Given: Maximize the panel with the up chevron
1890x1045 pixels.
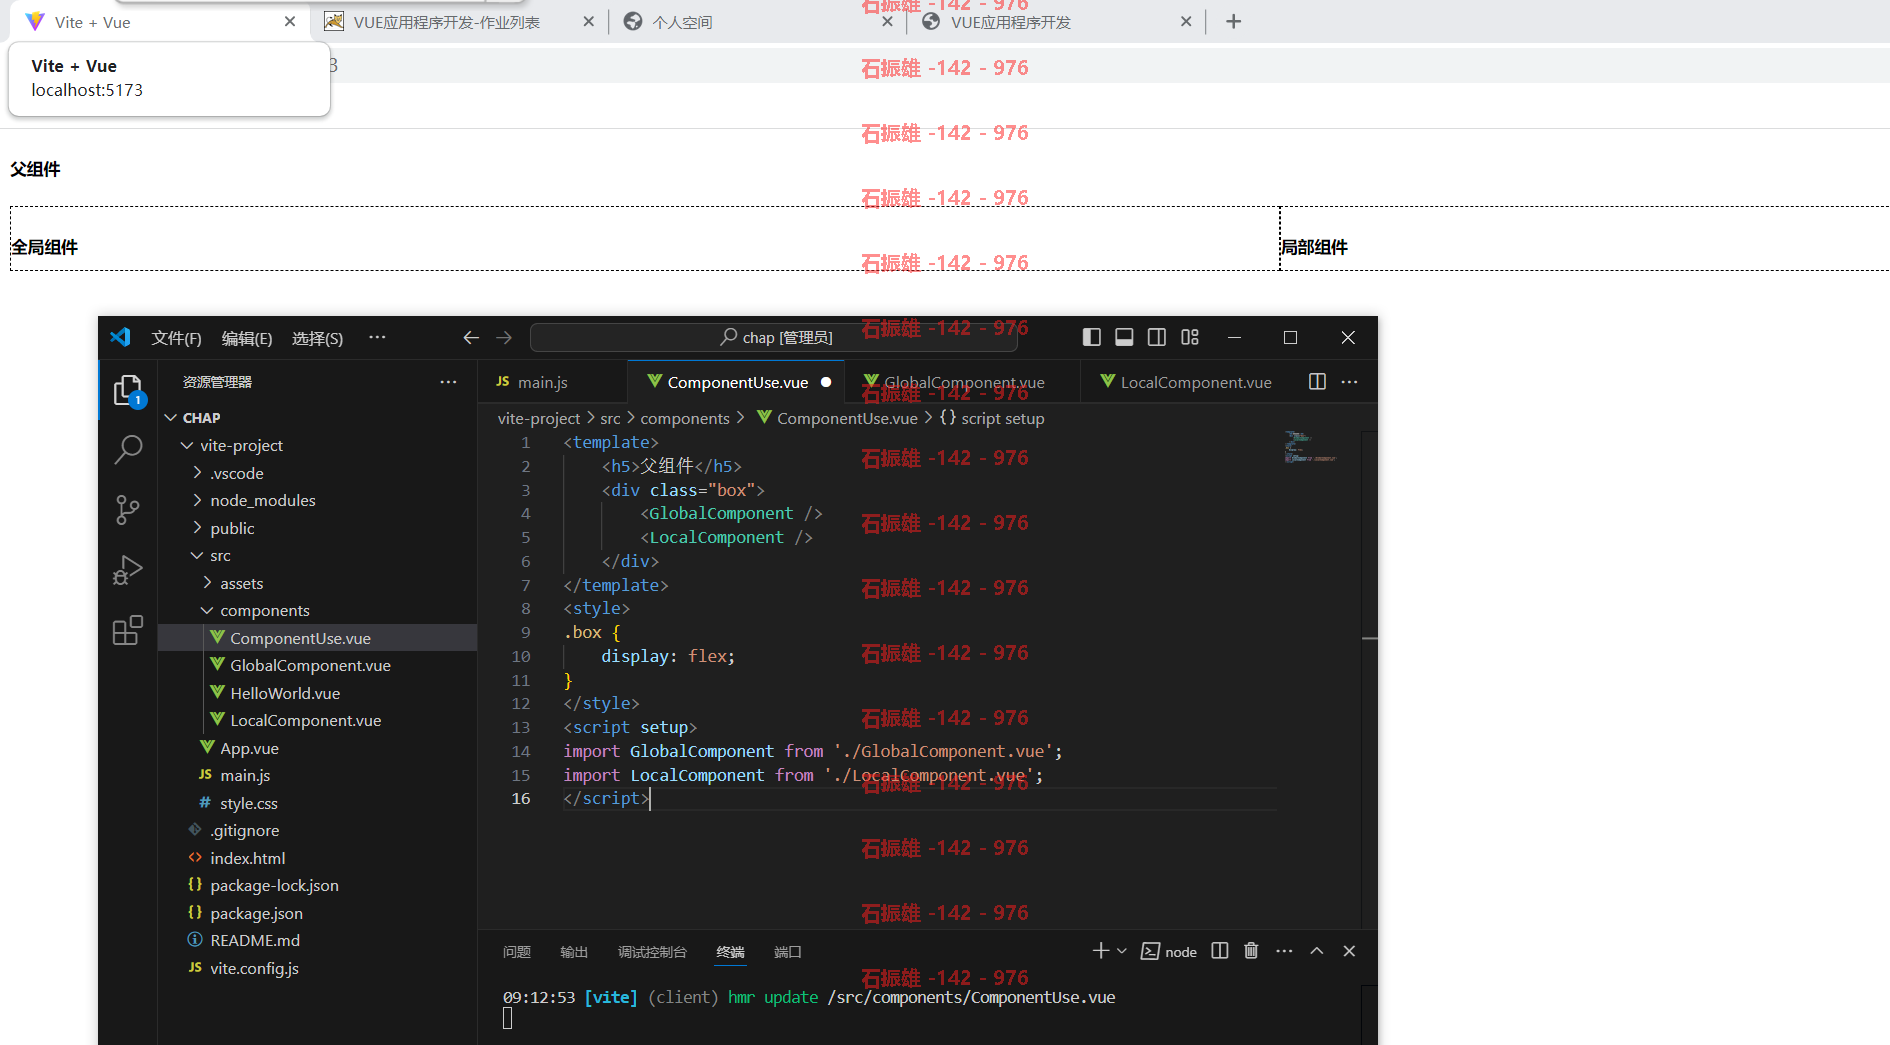Looking at the screenshot, I should [x=1317, y=951].
